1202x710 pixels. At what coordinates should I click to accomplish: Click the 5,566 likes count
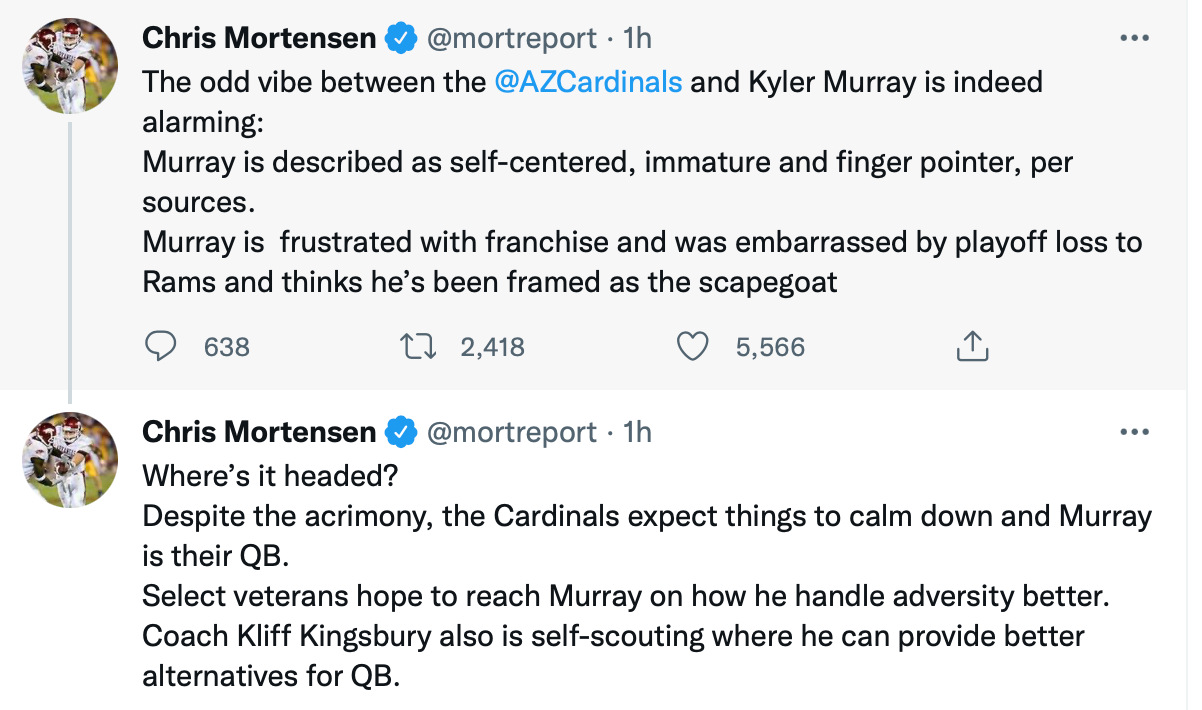click(x=770, y=347)
